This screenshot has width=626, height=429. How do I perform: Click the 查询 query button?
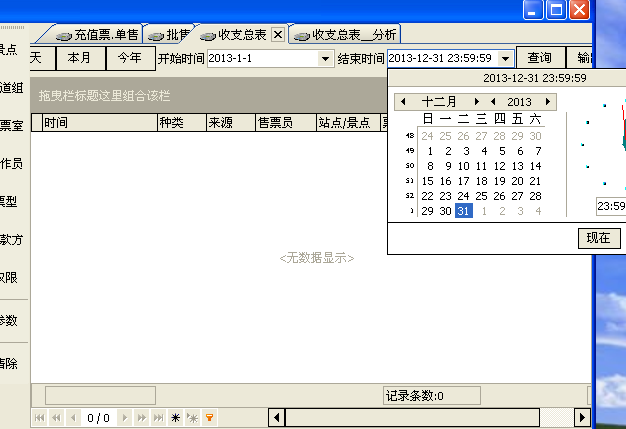tap(539, 58)
